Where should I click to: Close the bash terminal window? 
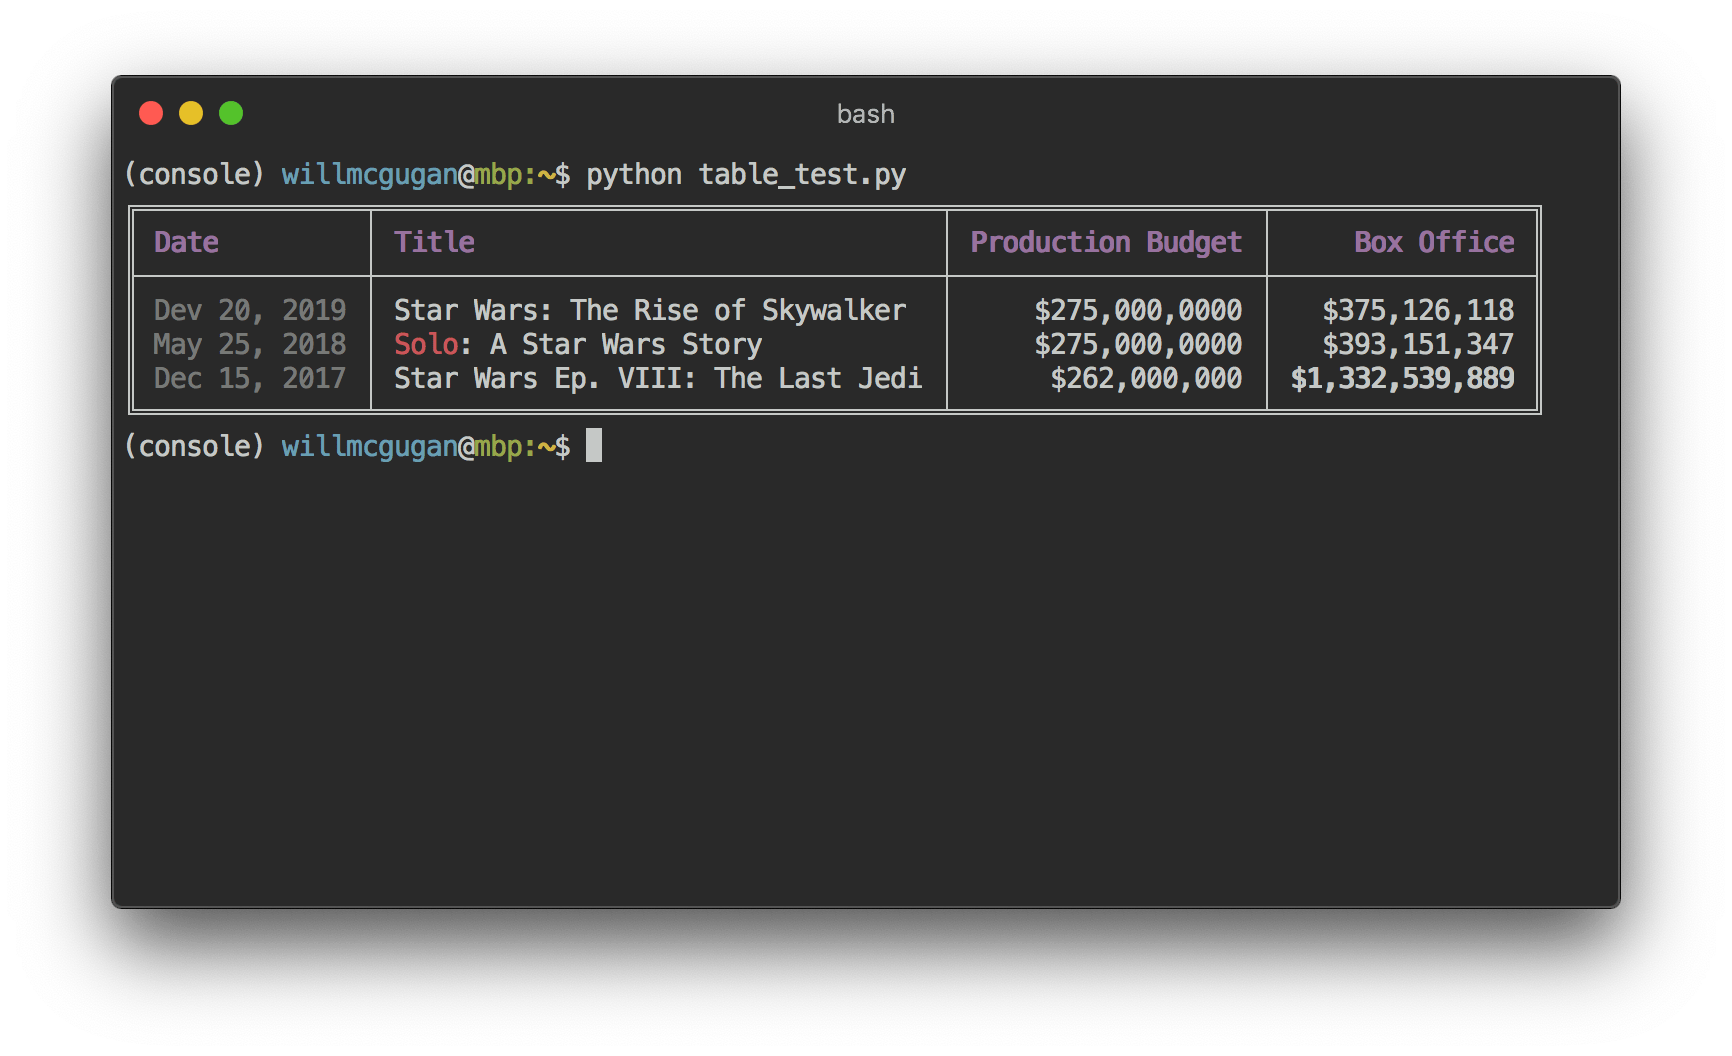[151, 113]
